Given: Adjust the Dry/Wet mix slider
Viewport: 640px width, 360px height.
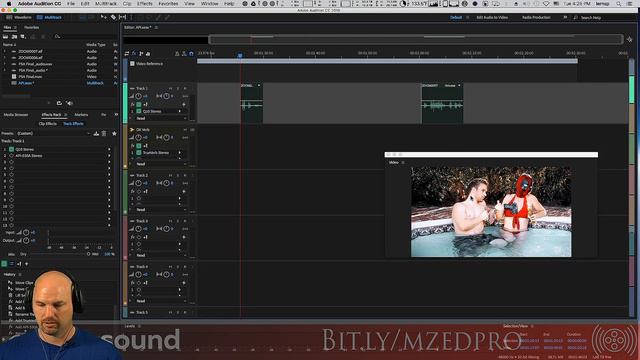Looking at the screenshot, I should (x=88, y=254).
